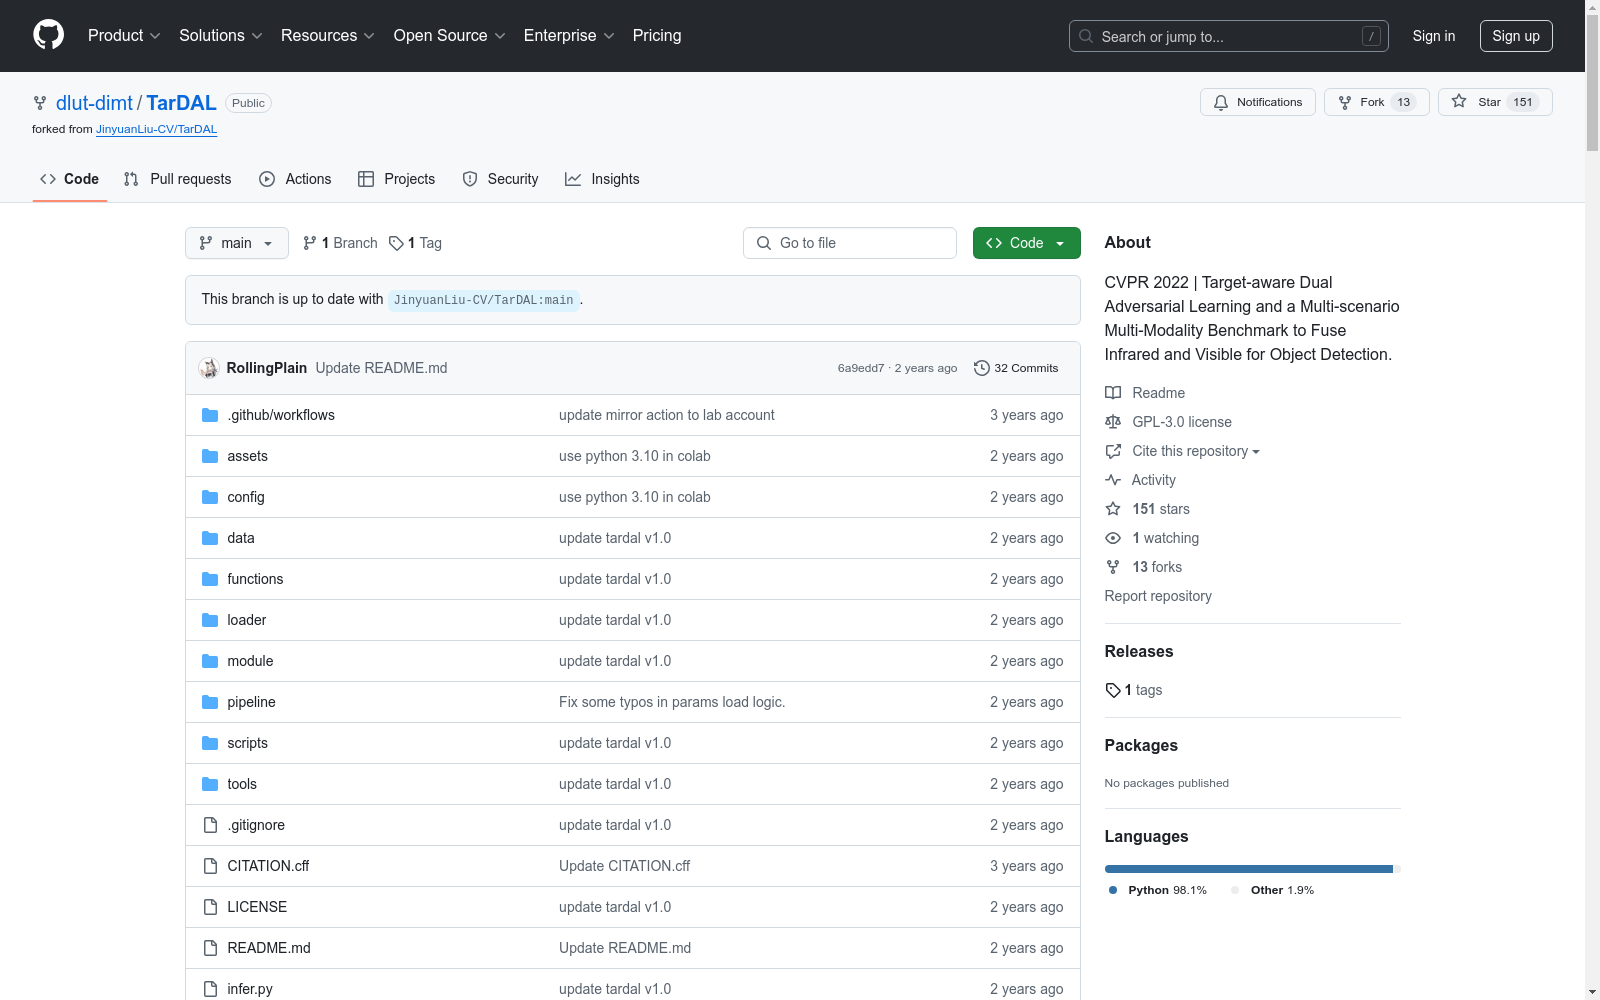
Task: Expand the Product menu
Action: pyautogui.click(x=124, y=35)
